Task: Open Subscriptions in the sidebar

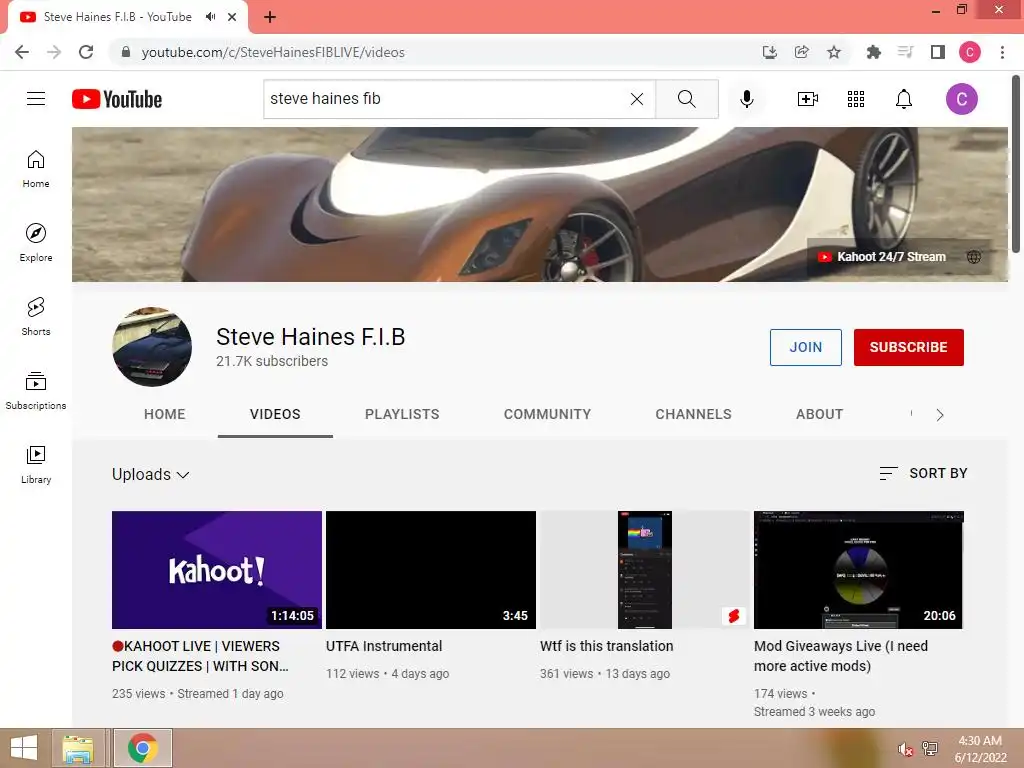Action: (36, 391)
